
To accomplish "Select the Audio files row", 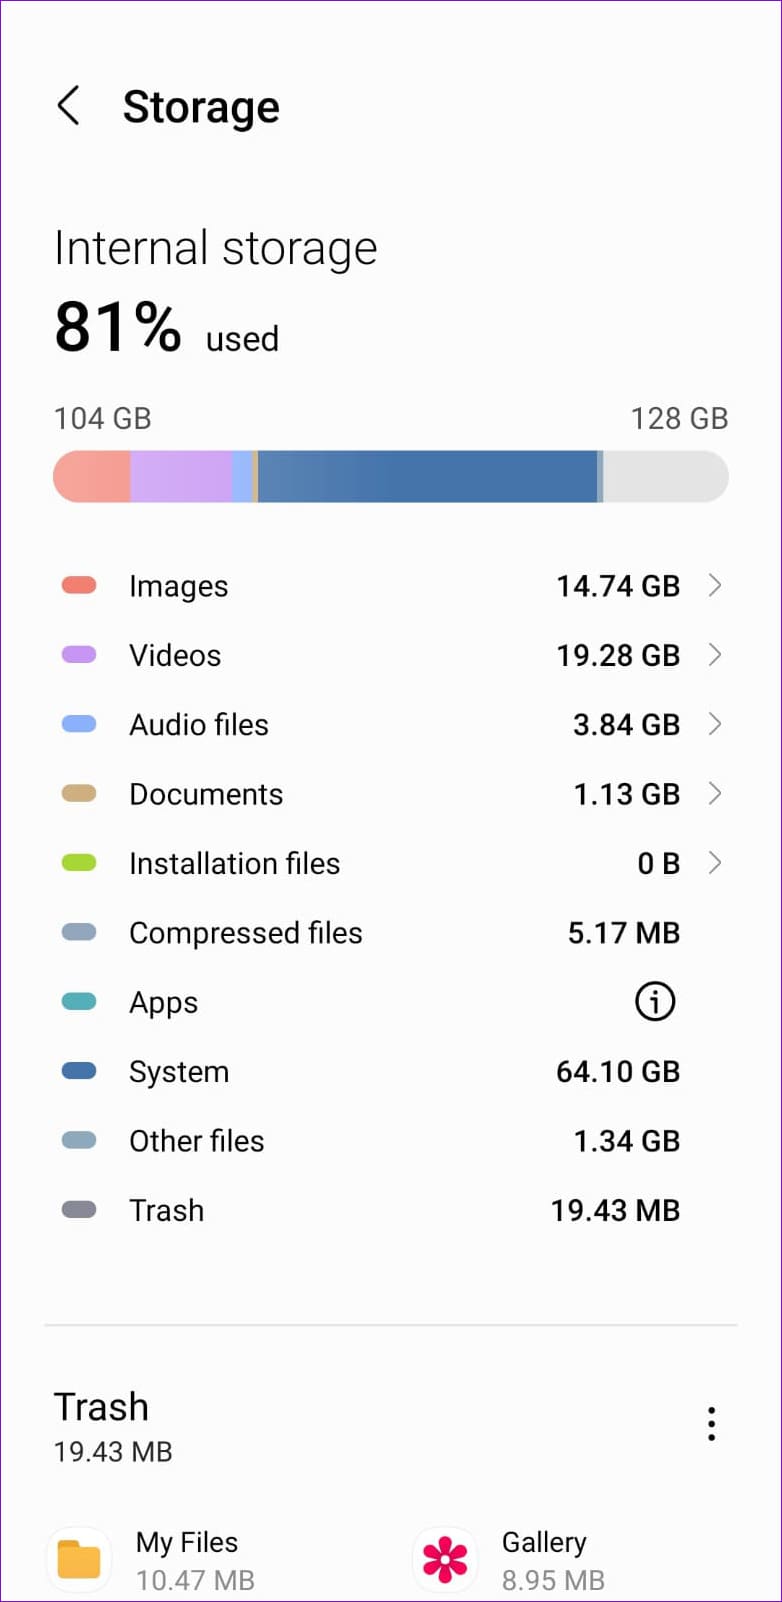I will click(x=390, y=724).
